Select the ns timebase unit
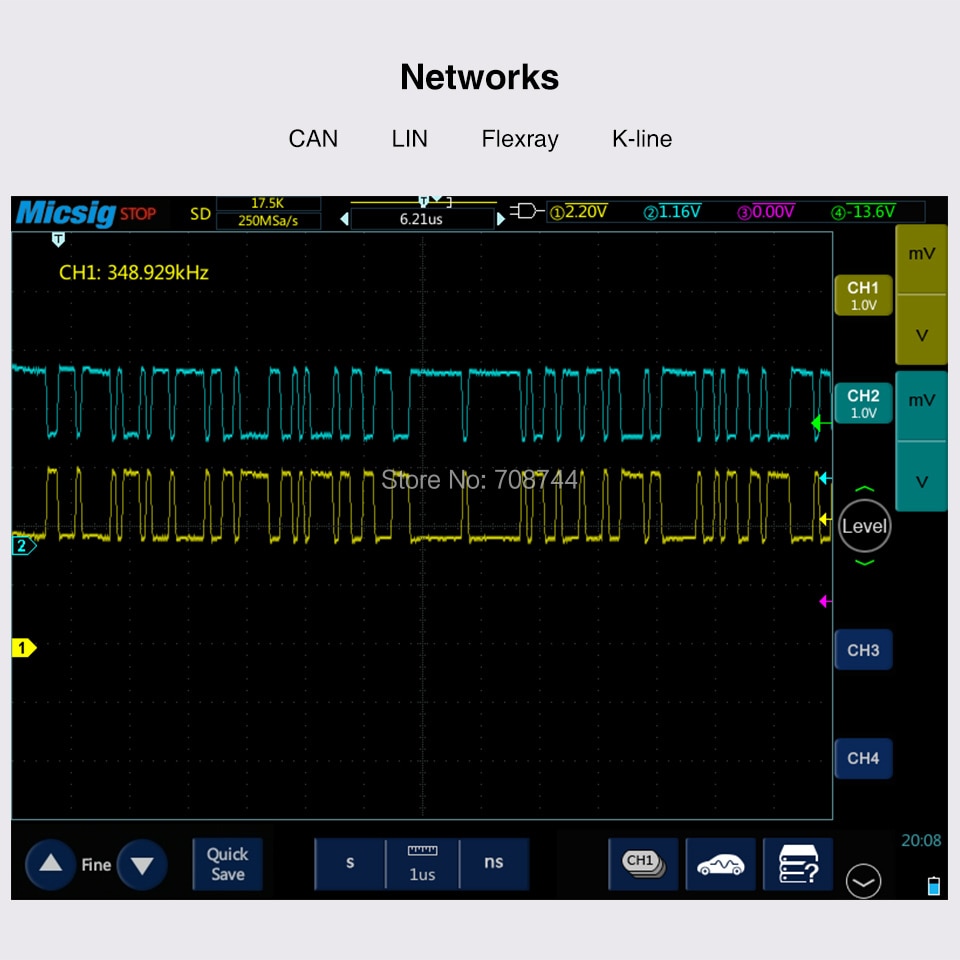 (494, 864)
